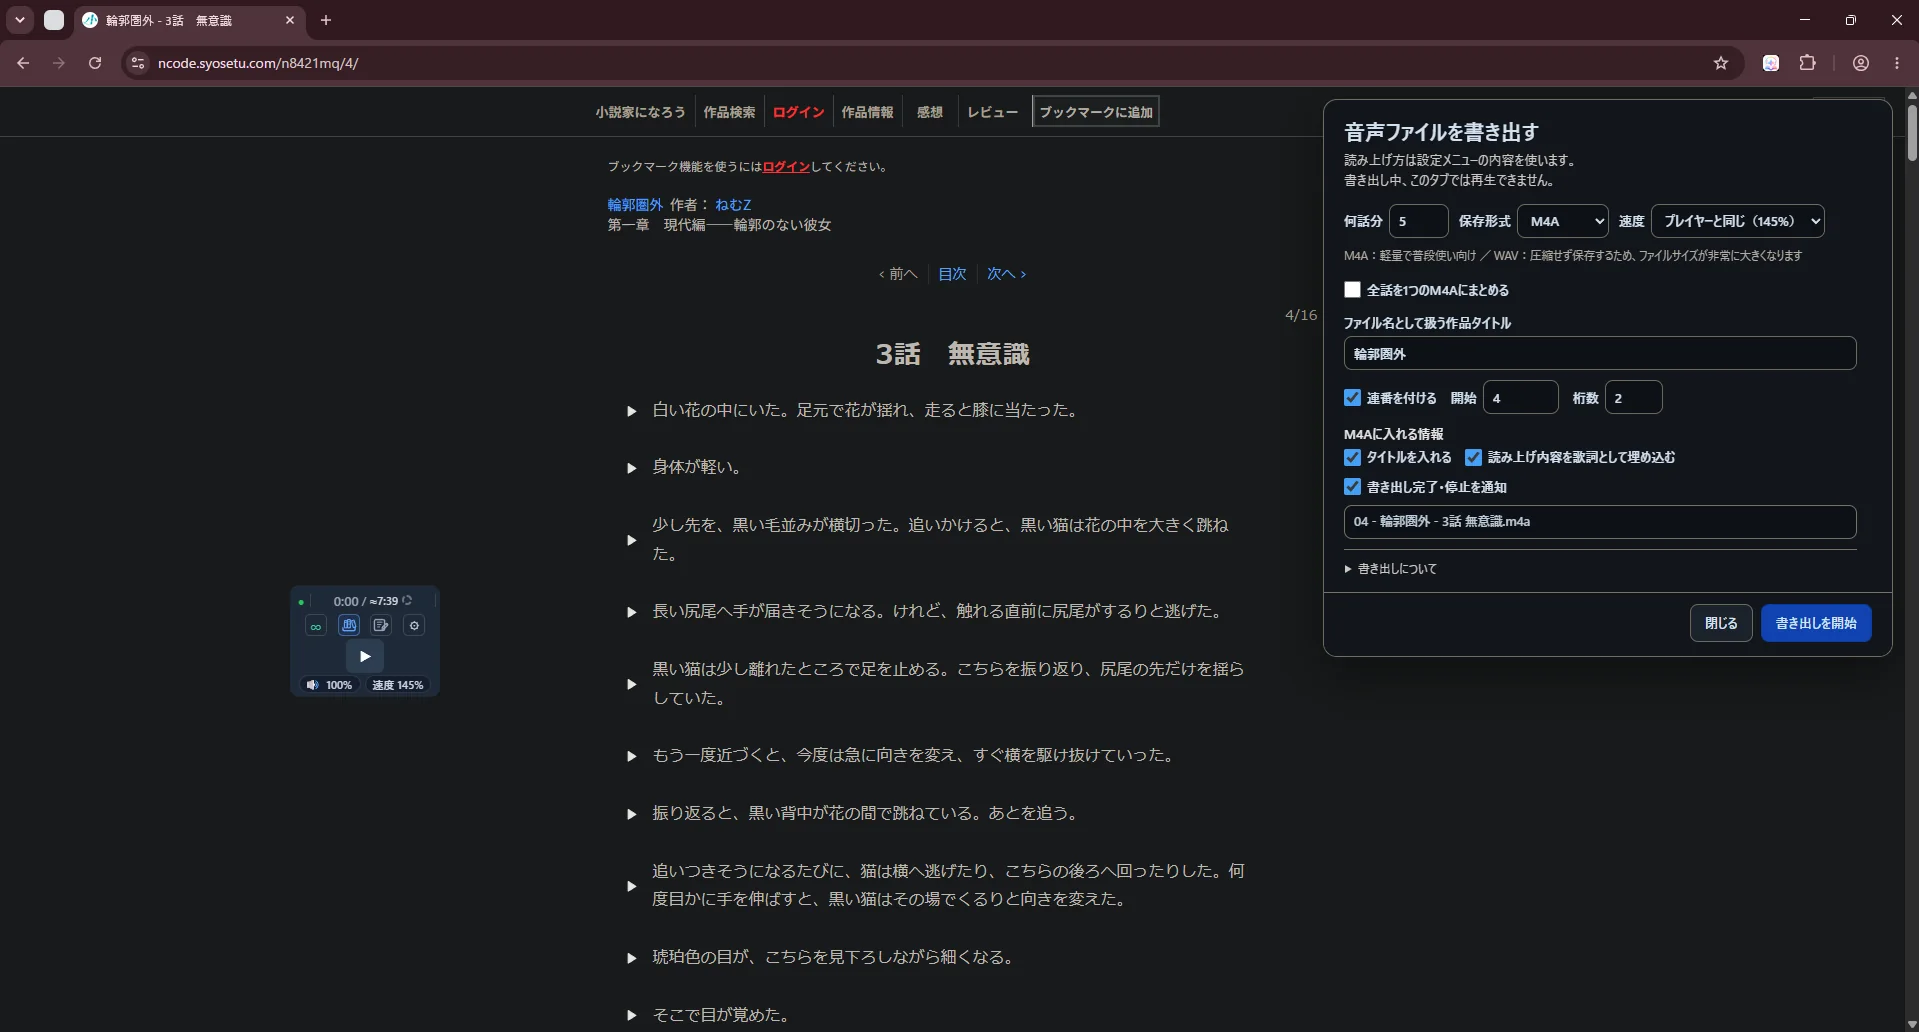This screenshot has height=1032, width=1919.
Task: Uncheck タイトルを入れる checkbox
Action: tap(1352, 458)
